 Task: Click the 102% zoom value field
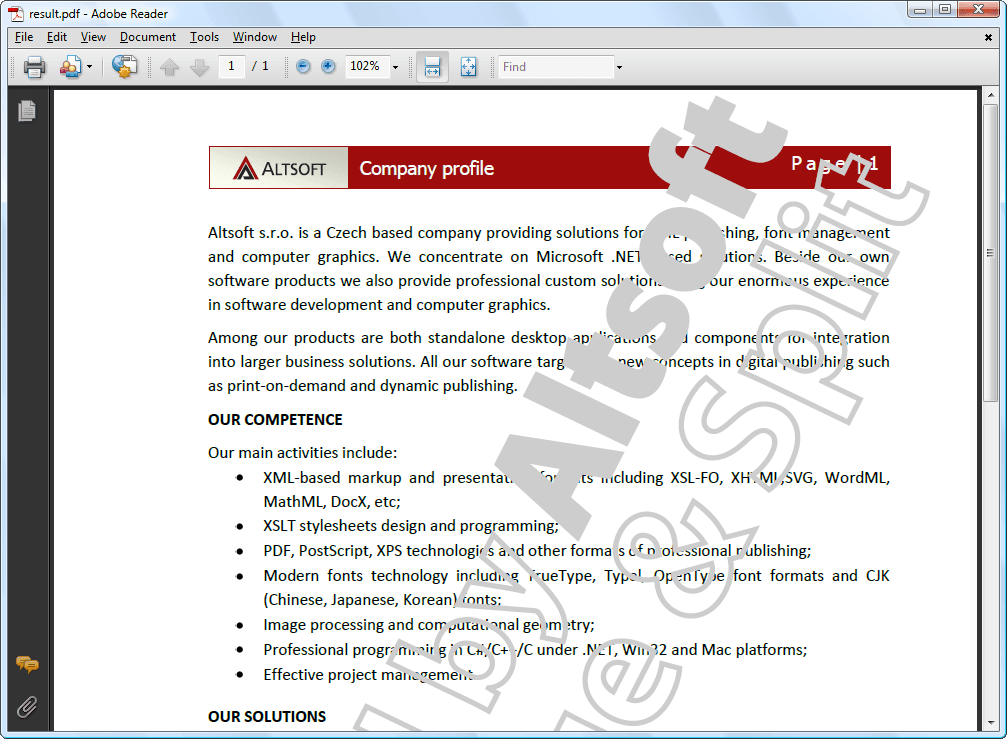(367, 66)
